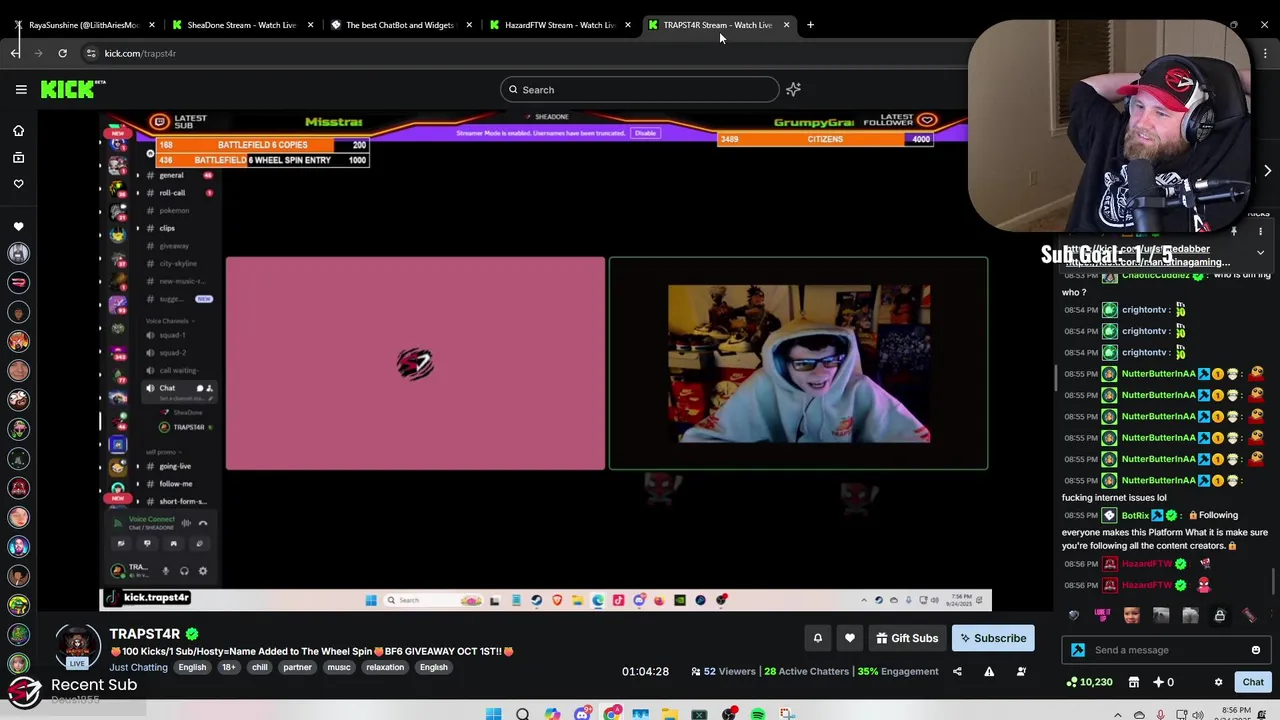Click the lock emote in emote bar
Viewport: 1280px width, 720px height.
(1220, 616)
